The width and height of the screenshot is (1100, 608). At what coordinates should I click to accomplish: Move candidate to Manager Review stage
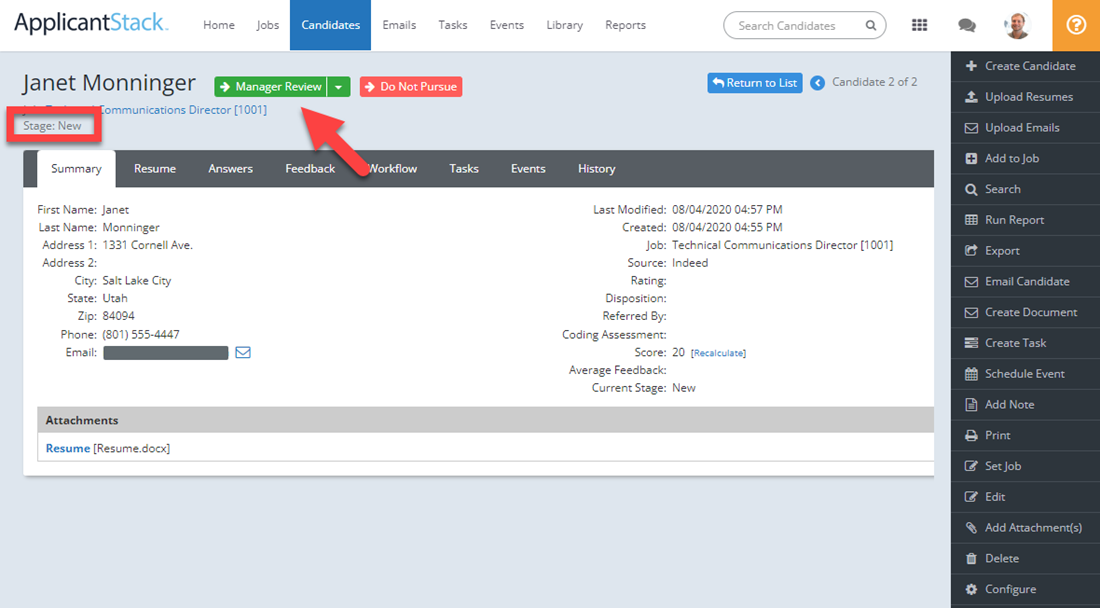(x=271, y=87)
